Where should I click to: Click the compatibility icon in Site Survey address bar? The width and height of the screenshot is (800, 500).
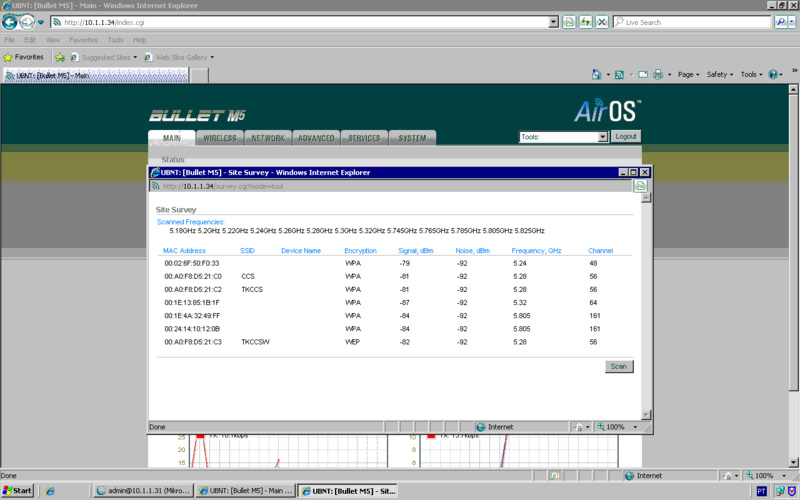[640, 186]
